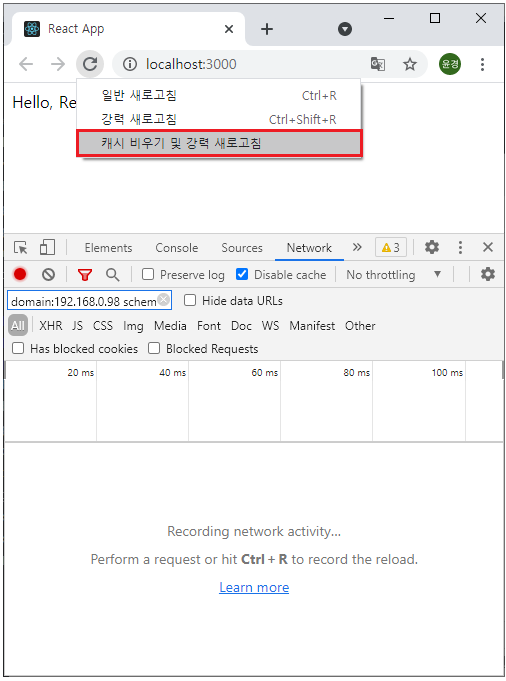Open the 3 warnings badge
506x681 pixels.
390,248
